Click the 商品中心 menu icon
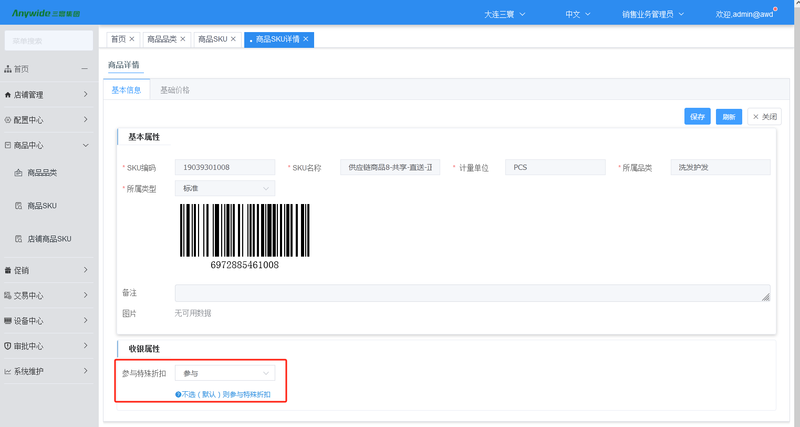 pyautogui.click(x=8, y=145)
